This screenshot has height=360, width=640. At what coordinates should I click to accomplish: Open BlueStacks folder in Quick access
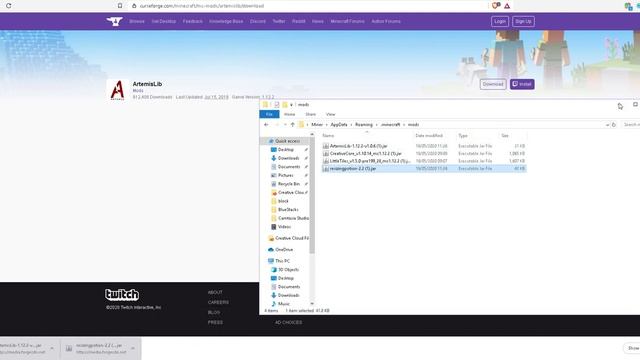click(288, 209)
